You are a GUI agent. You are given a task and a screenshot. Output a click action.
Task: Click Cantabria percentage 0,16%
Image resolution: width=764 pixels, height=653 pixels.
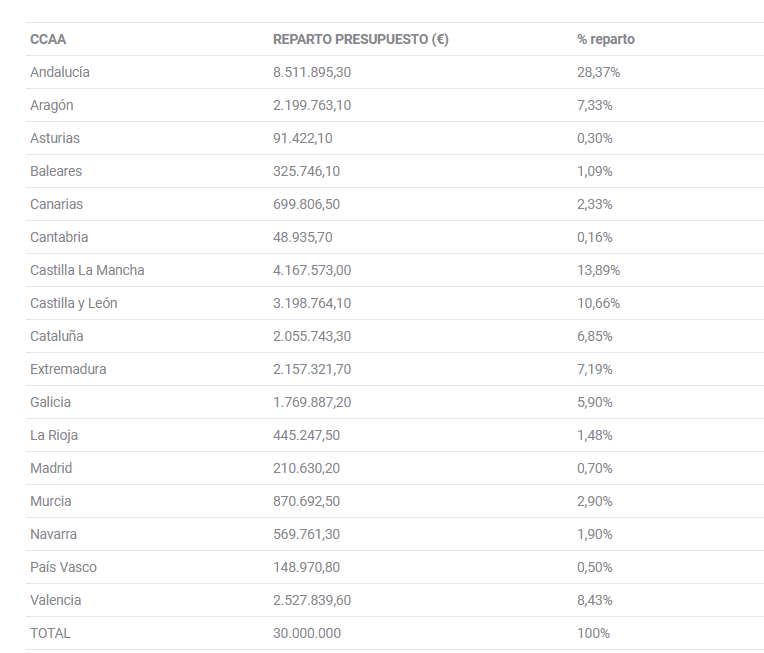594,237
